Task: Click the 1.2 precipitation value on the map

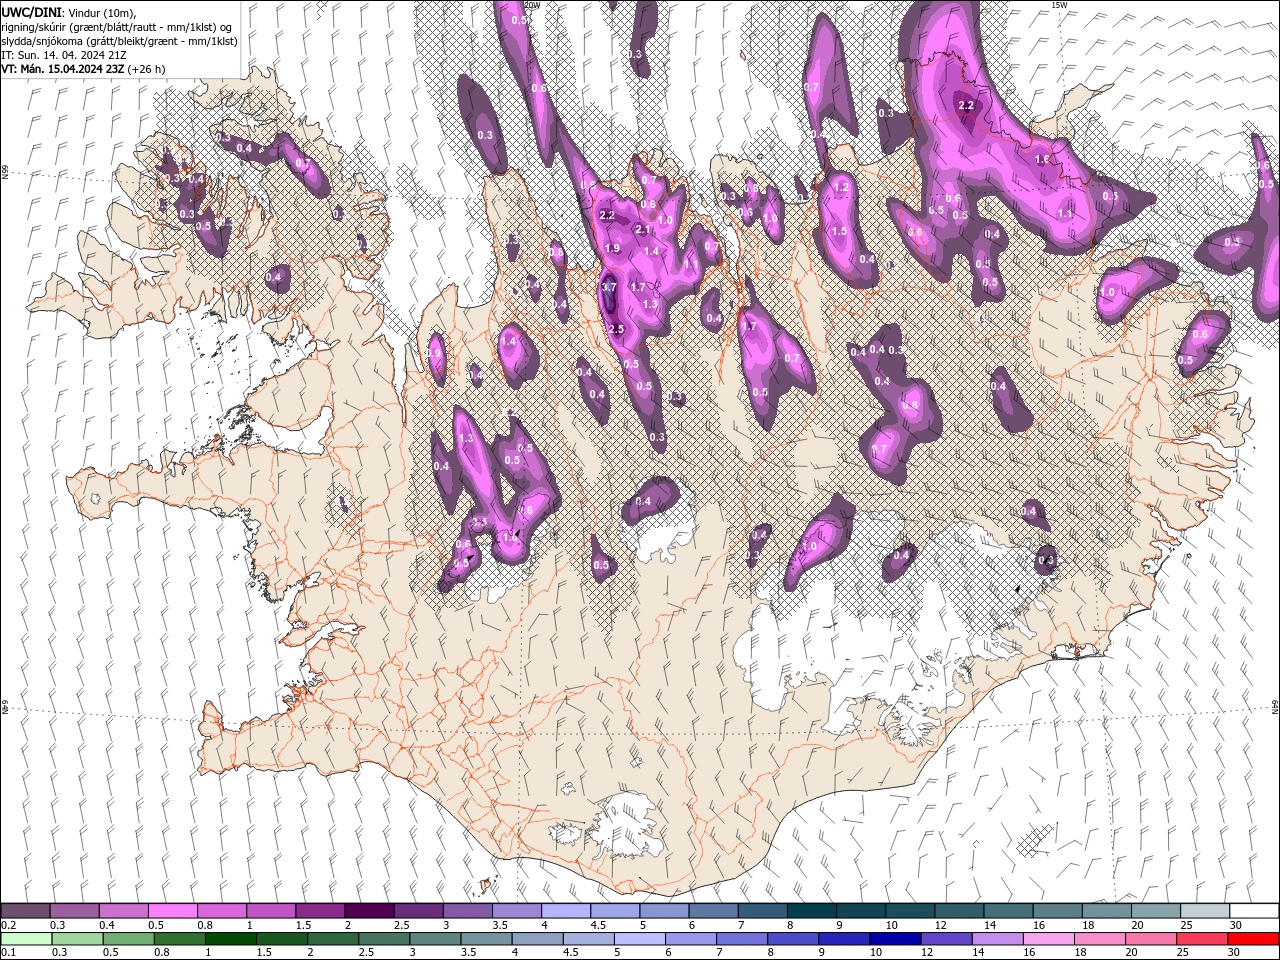Action: click(x=841, y=187)
